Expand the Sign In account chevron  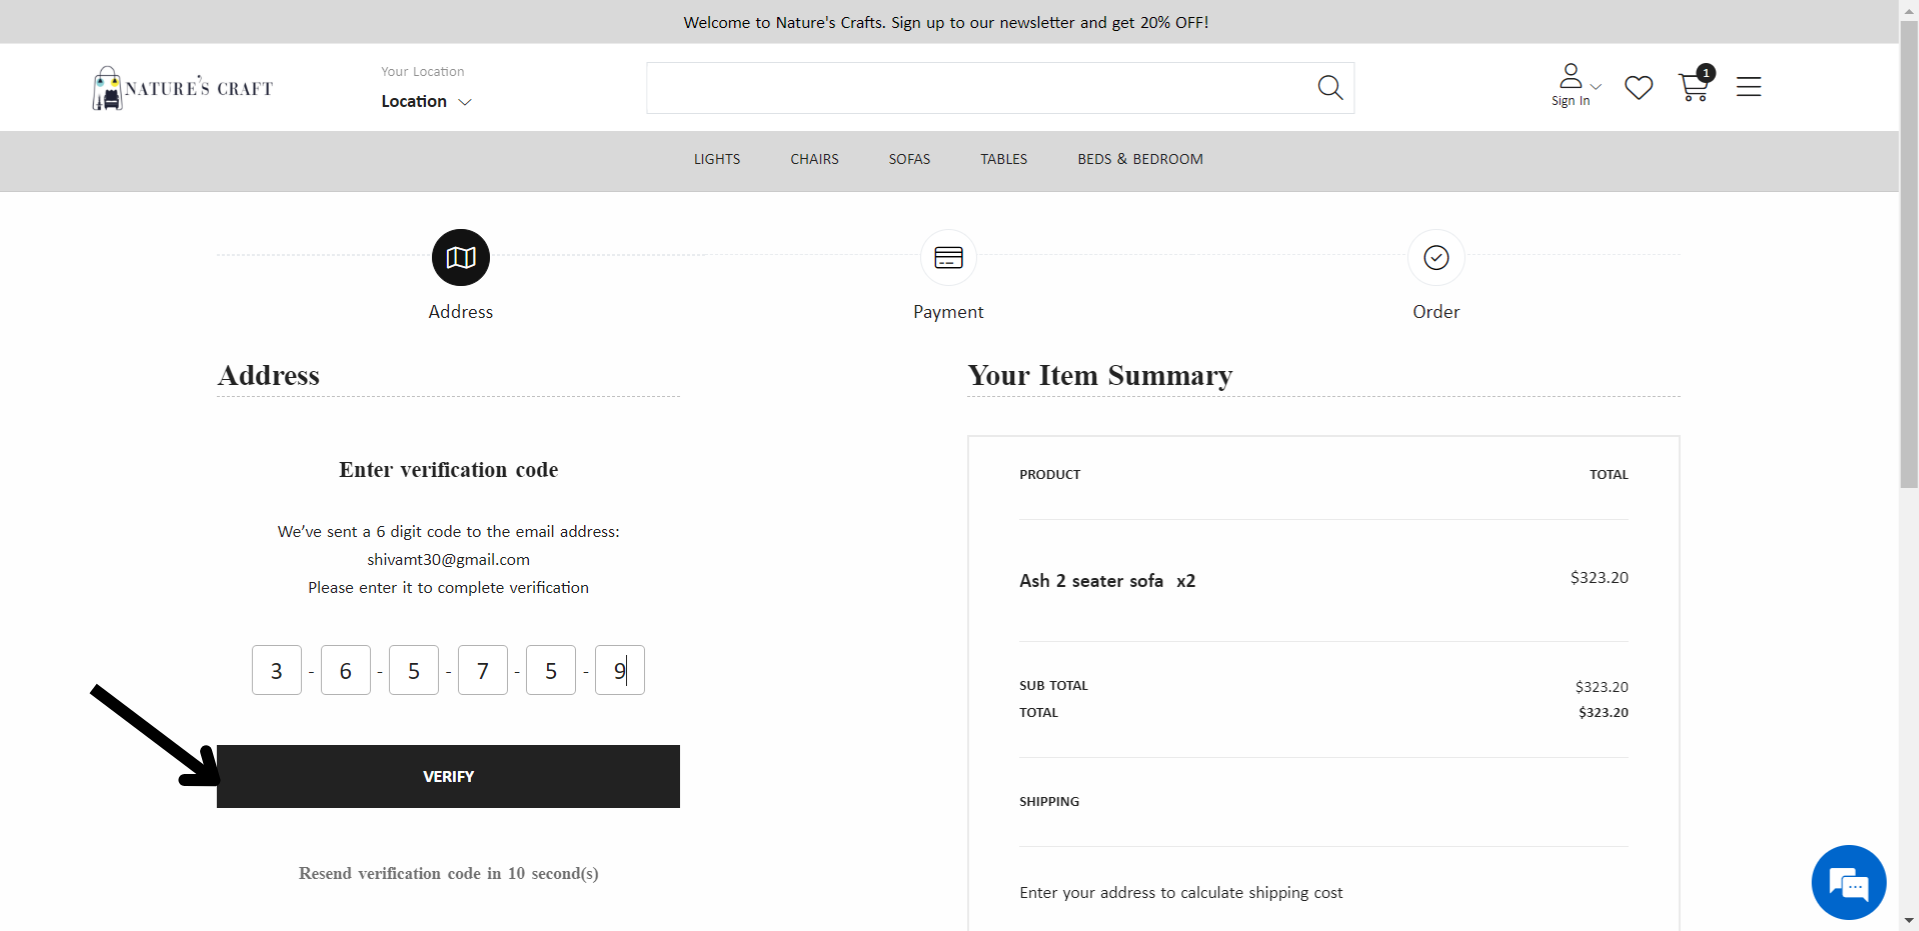[x=1596, y=86]
